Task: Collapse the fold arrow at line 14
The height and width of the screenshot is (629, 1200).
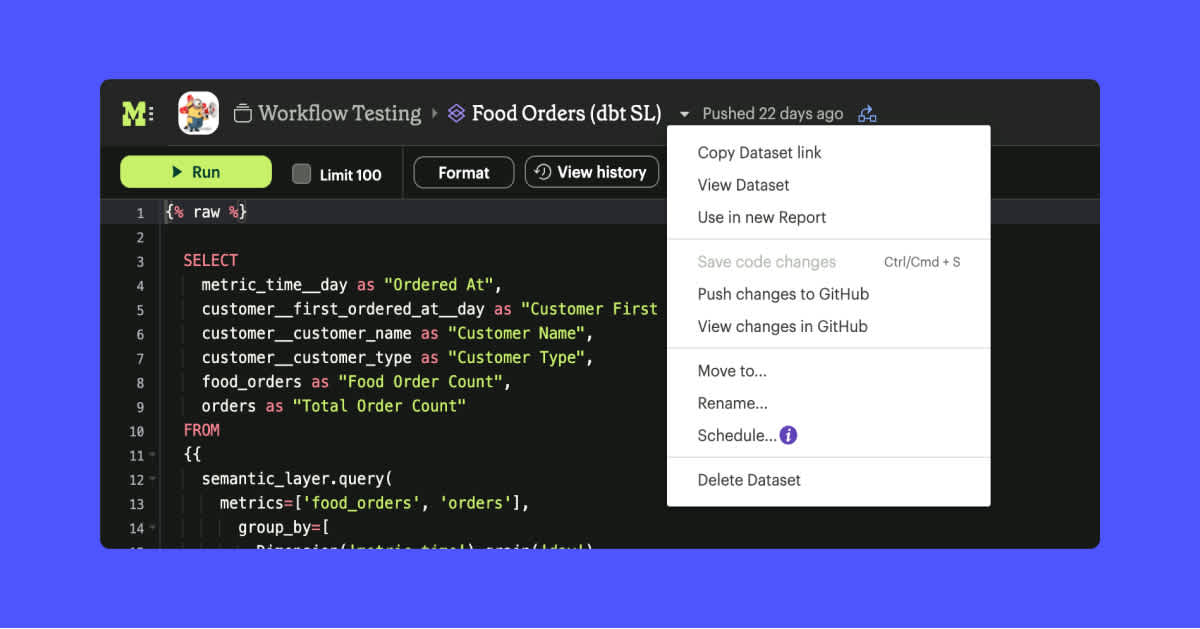Action: (x=152, y=528)
